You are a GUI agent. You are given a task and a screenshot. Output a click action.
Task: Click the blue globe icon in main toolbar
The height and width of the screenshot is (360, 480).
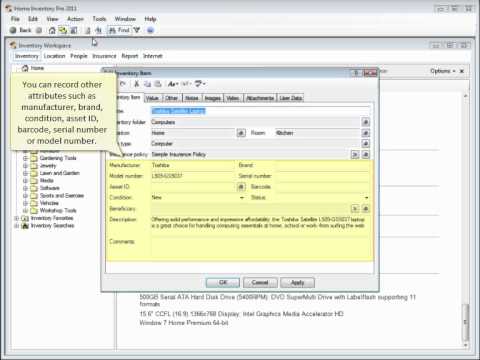click(x=150, y=30)
